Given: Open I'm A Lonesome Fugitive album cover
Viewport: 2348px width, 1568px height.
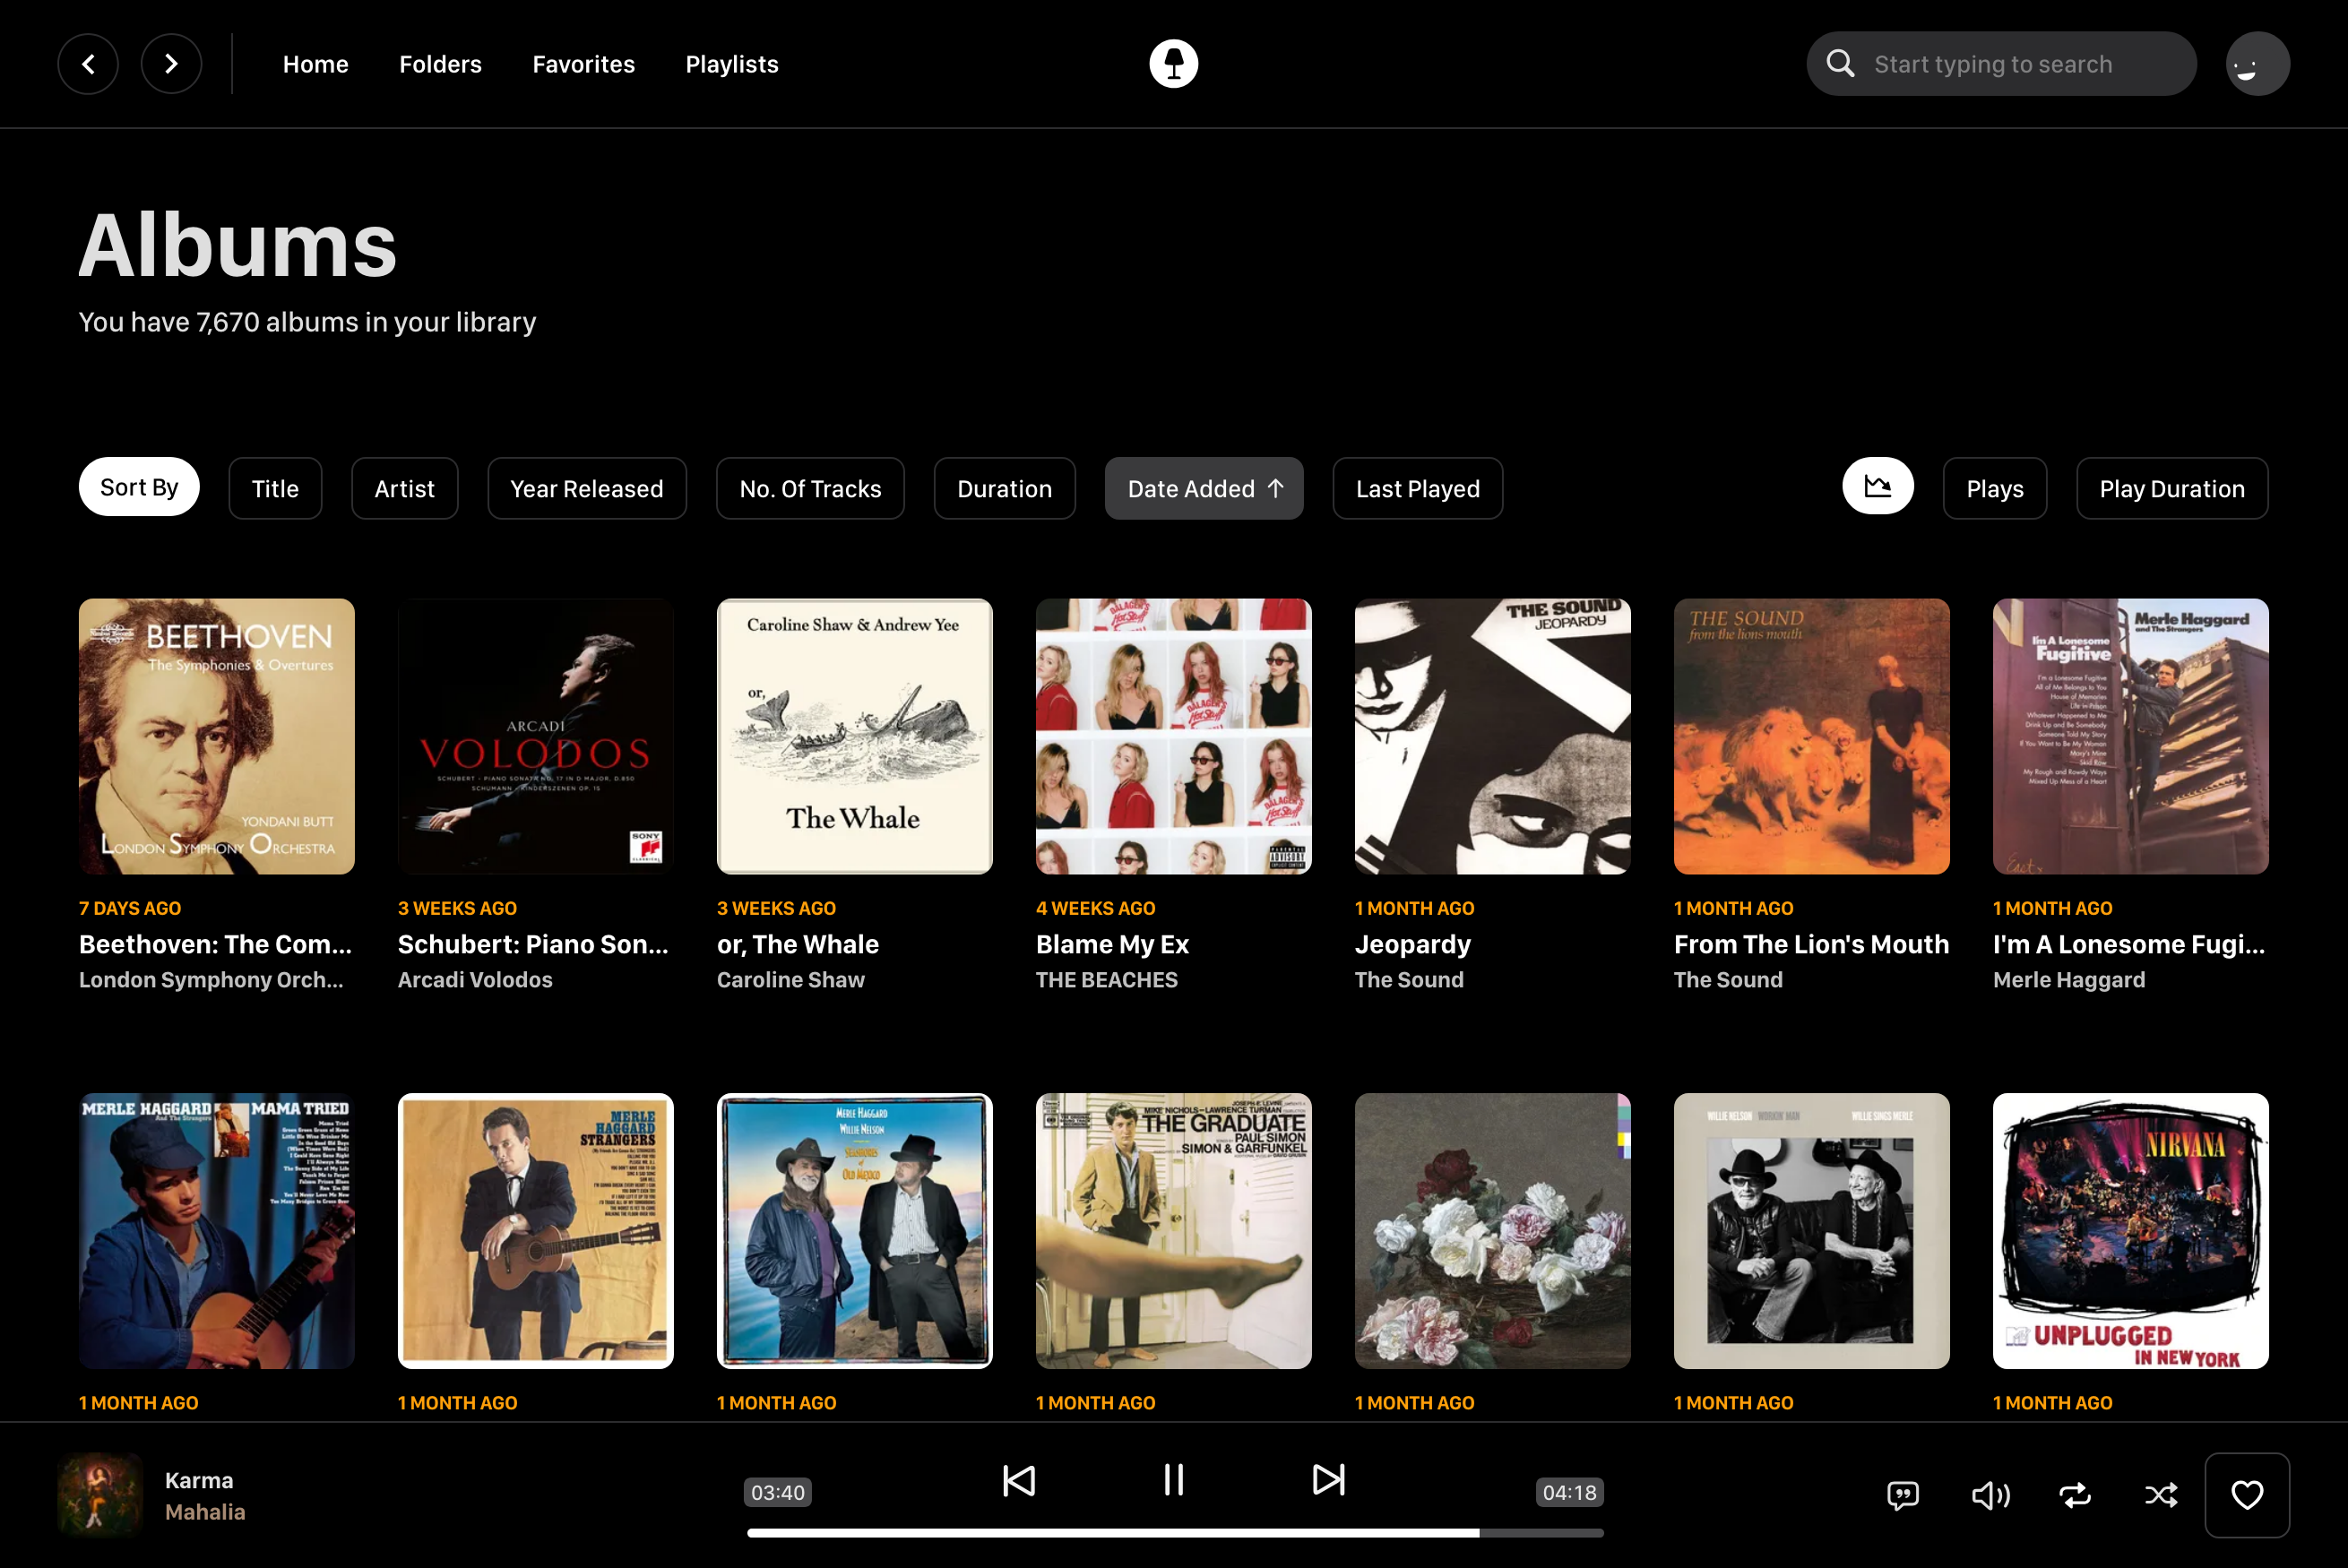Looking at the screenshot, I should pyautogui.click(x=2131, y=736).
